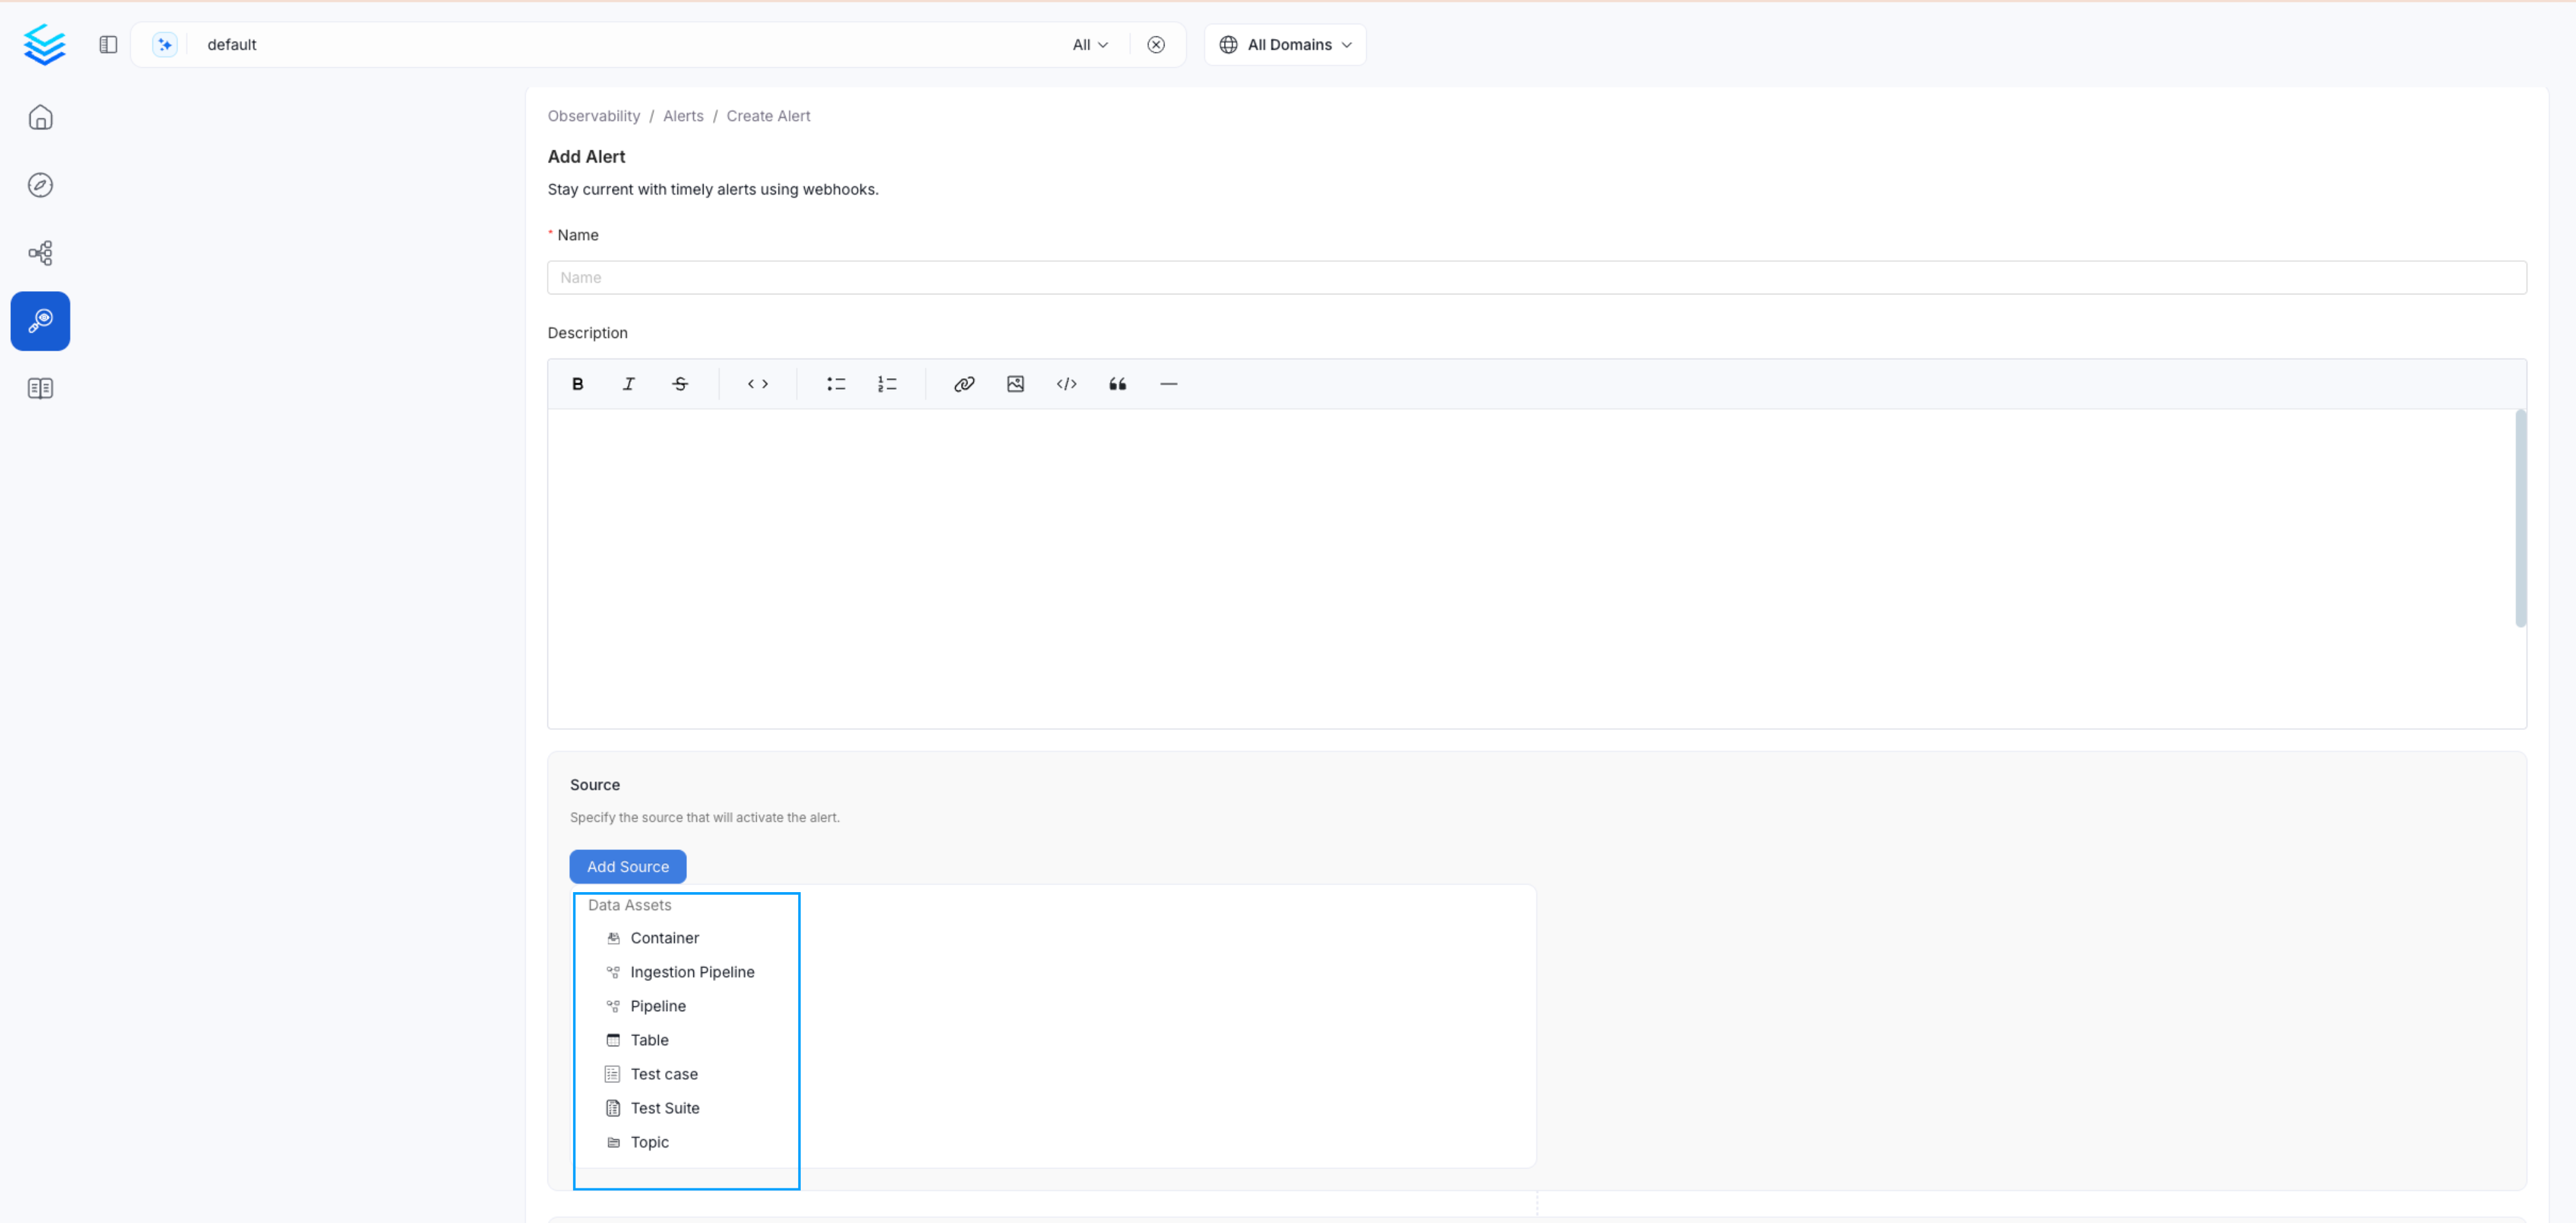The width and height of the screenshot is (2576, 1223).
Task: Click the Add Source button
Action: [627, 867]
